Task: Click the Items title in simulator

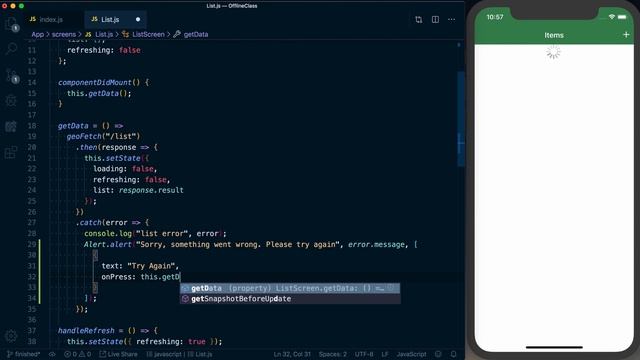Action: coord(554,35)
